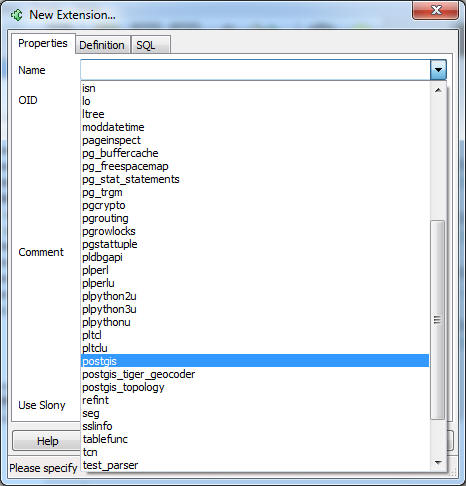Collapse the Name dropdown with its arrow
The width and height of the screenshot is (466, 486).
coord(438,70)
